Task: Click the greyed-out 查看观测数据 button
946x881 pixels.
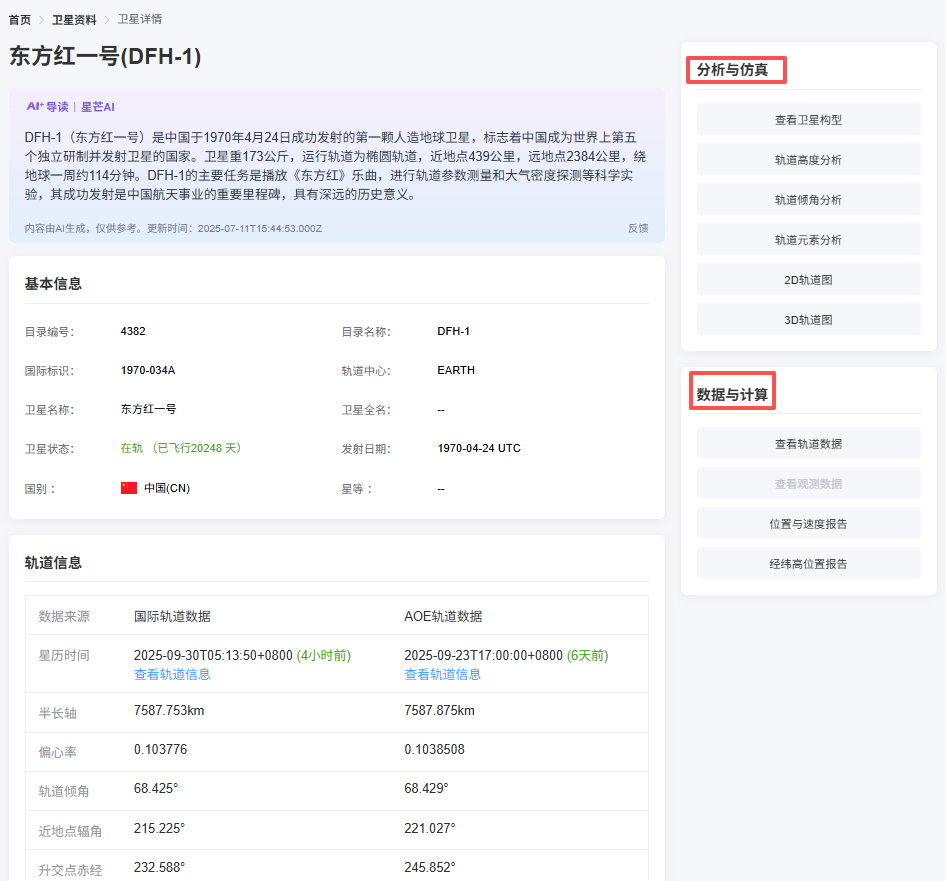Action: 808,484
